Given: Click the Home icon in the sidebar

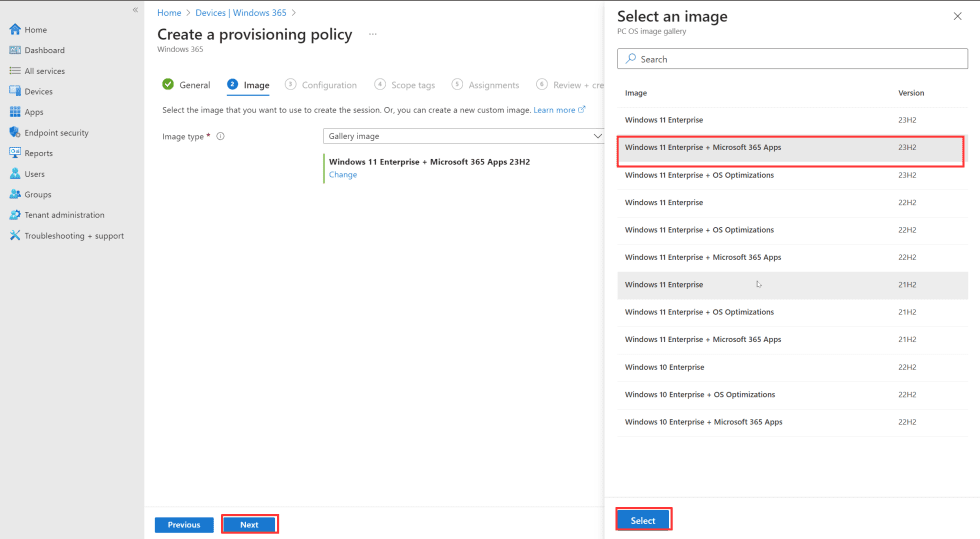Looking at the screenshot, I should [x=15, y=29].
